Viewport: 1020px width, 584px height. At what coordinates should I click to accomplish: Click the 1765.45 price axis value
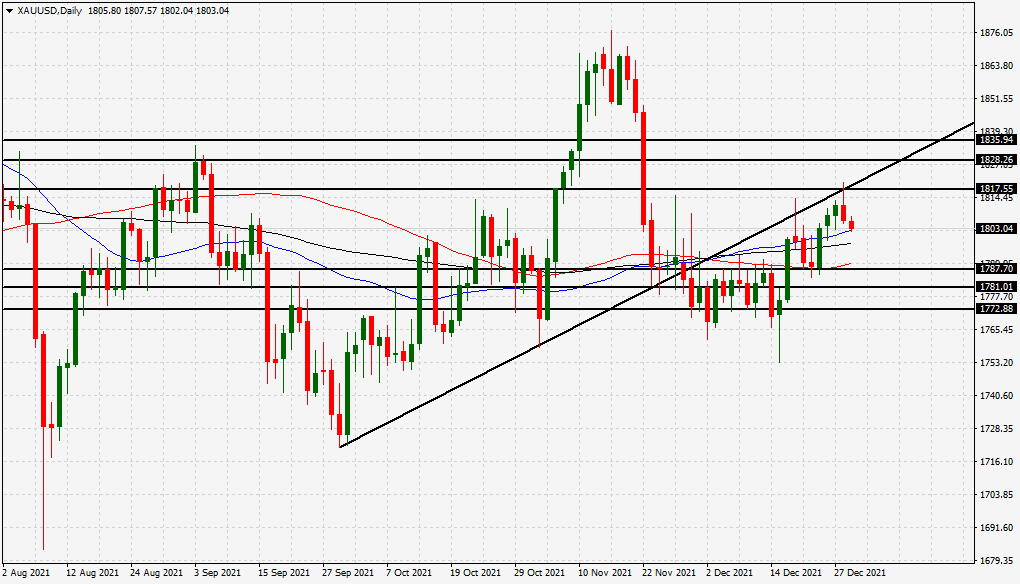[x=997, y=330]
